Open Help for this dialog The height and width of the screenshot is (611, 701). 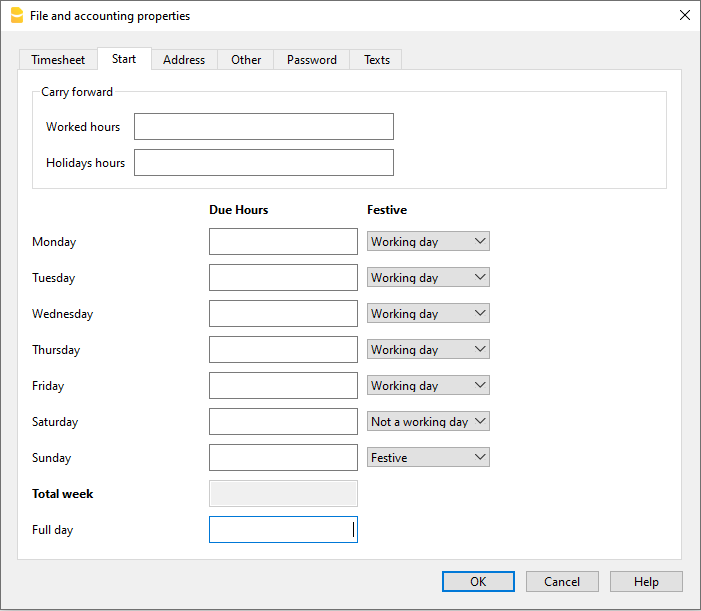(646, 582)
